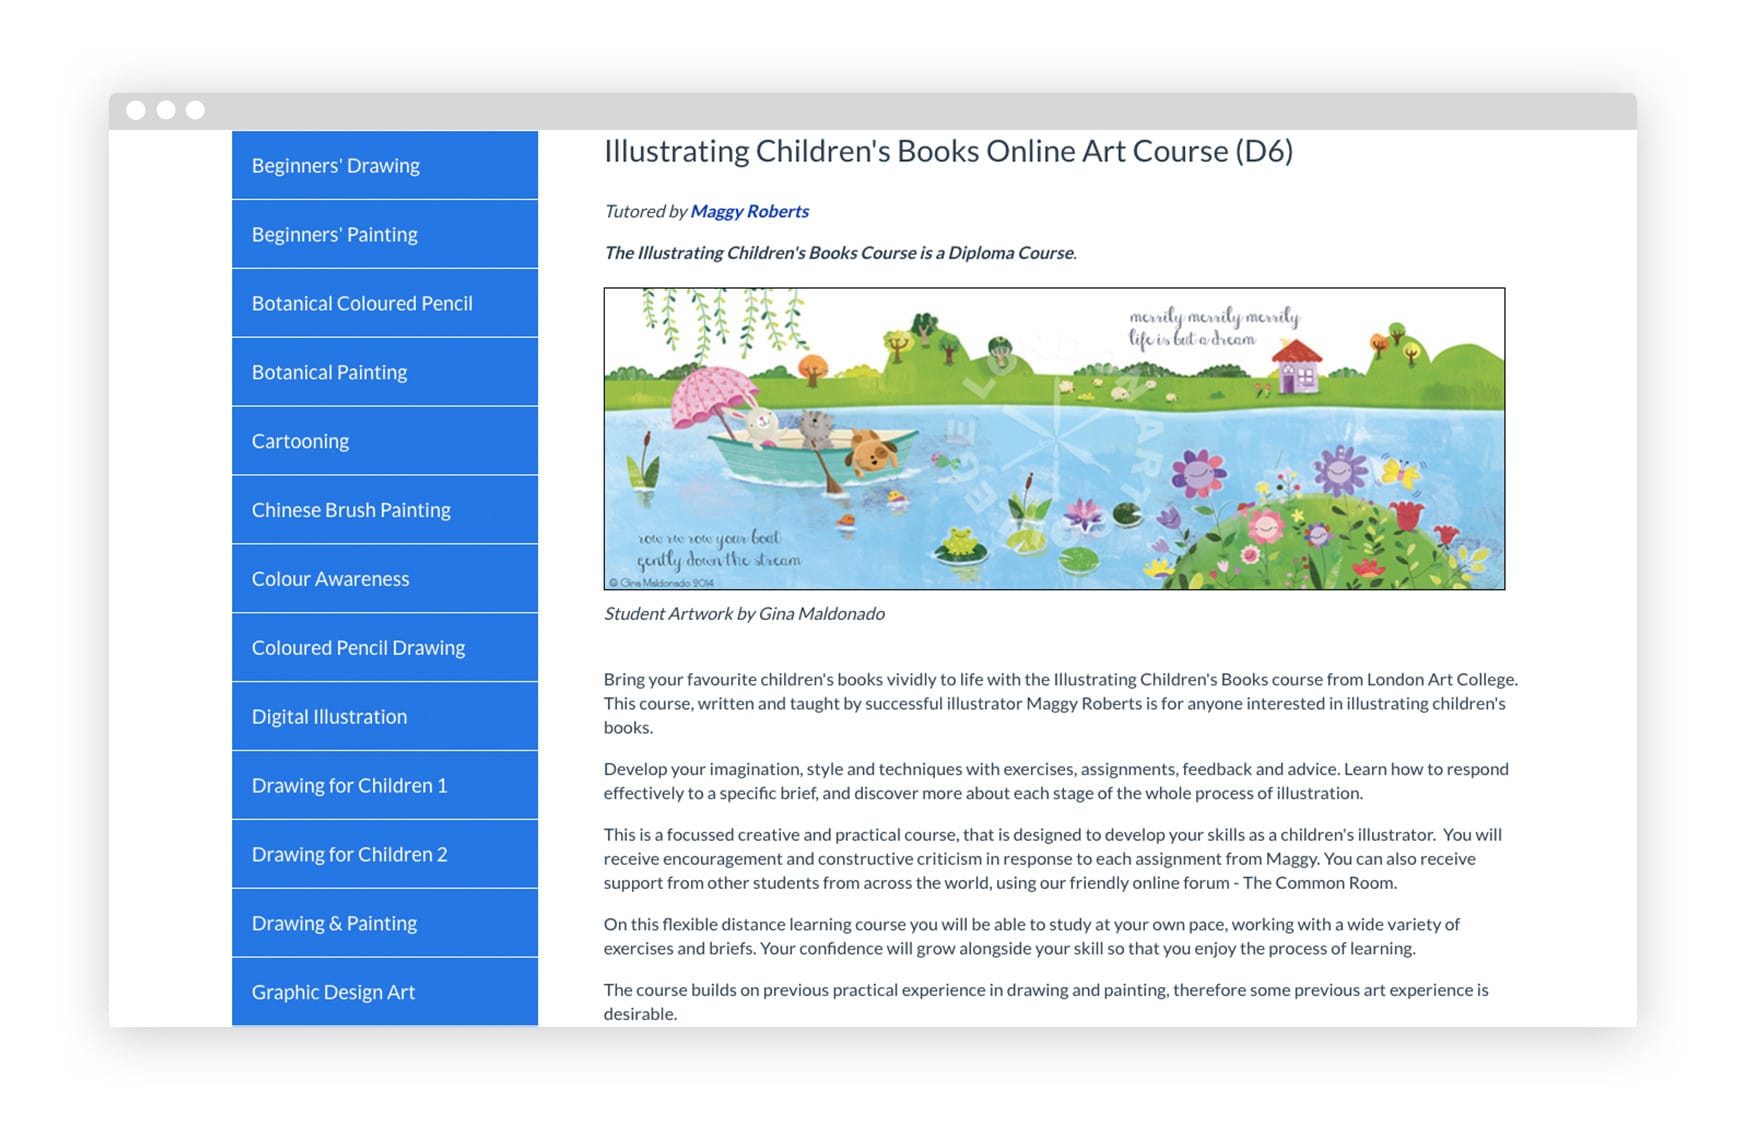
Task: Click paragraph starting 'Develop your imagination'
Action: pyautogui.click(x=1056, y=781)
